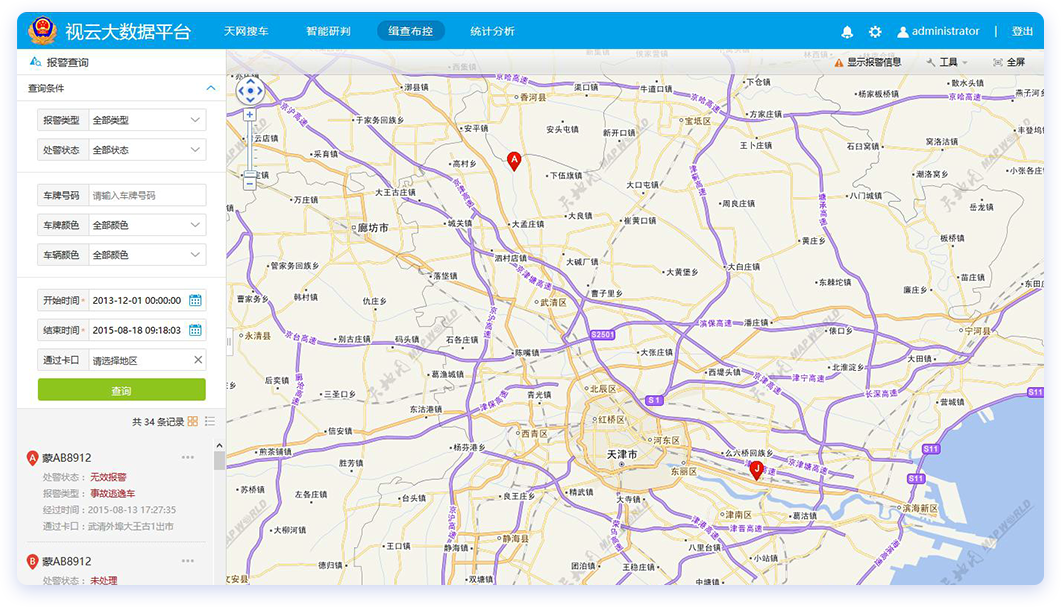Click the administrator username
This screenshot has width=1061, height=607.
tap(945, 31)
